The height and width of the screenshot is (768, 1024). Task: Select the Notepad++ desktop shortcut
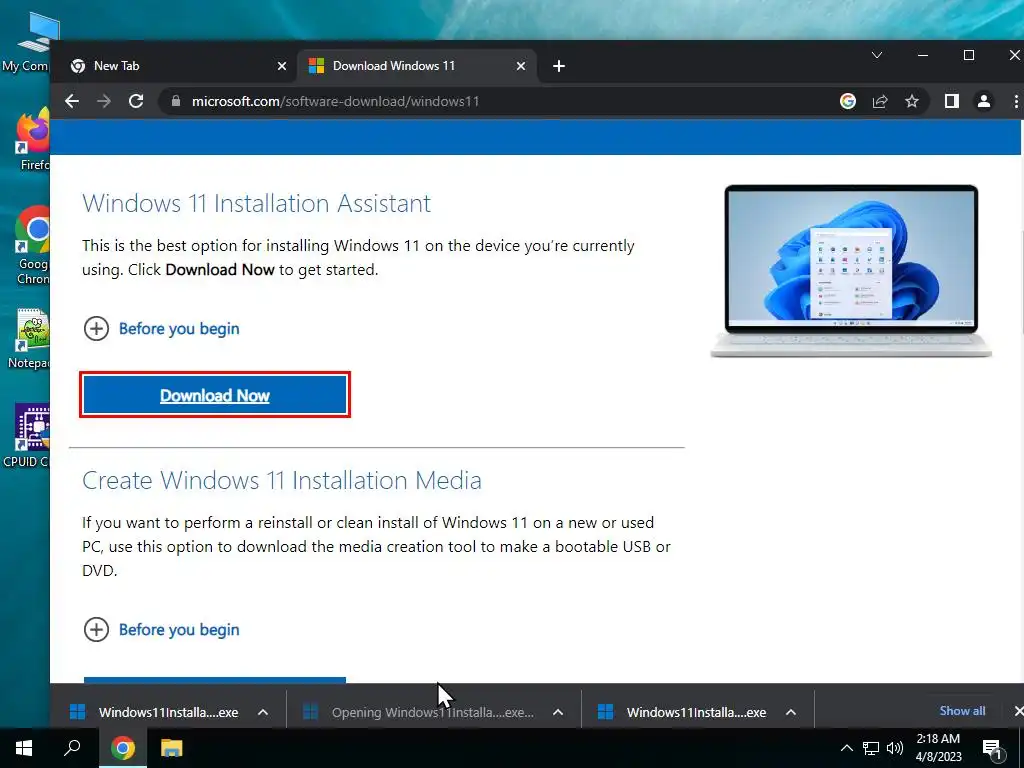pyautogui.click(x=29, y=338)
